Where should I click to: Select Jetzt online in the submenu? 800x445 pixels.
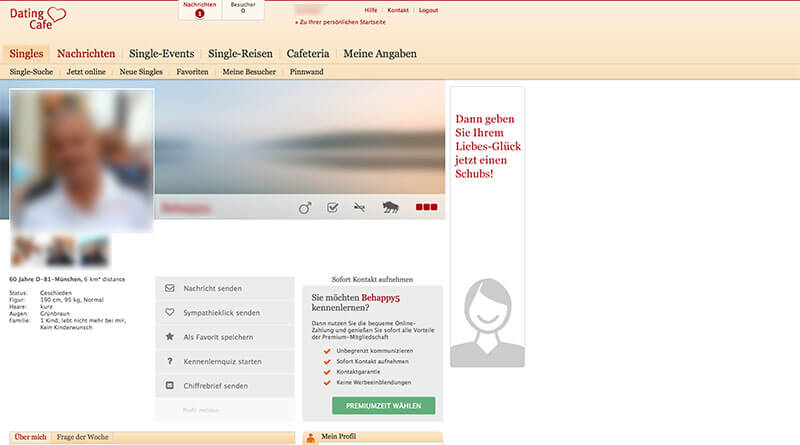88,72
